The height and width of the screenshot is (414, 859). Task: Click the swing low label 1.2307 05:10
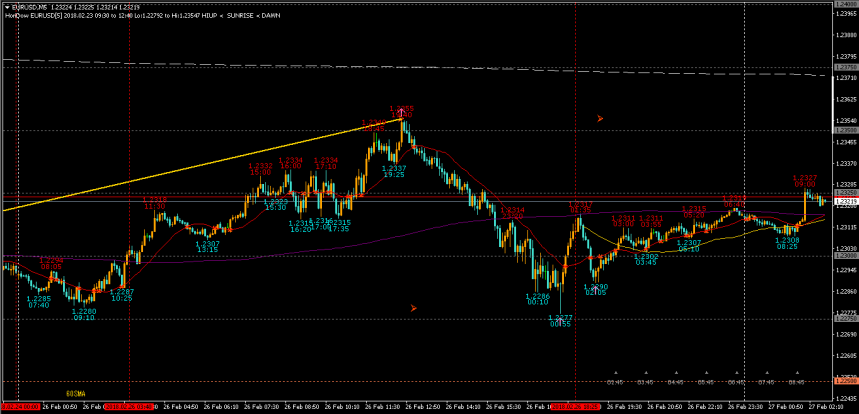pyautogui.click(x=689, y=245)
